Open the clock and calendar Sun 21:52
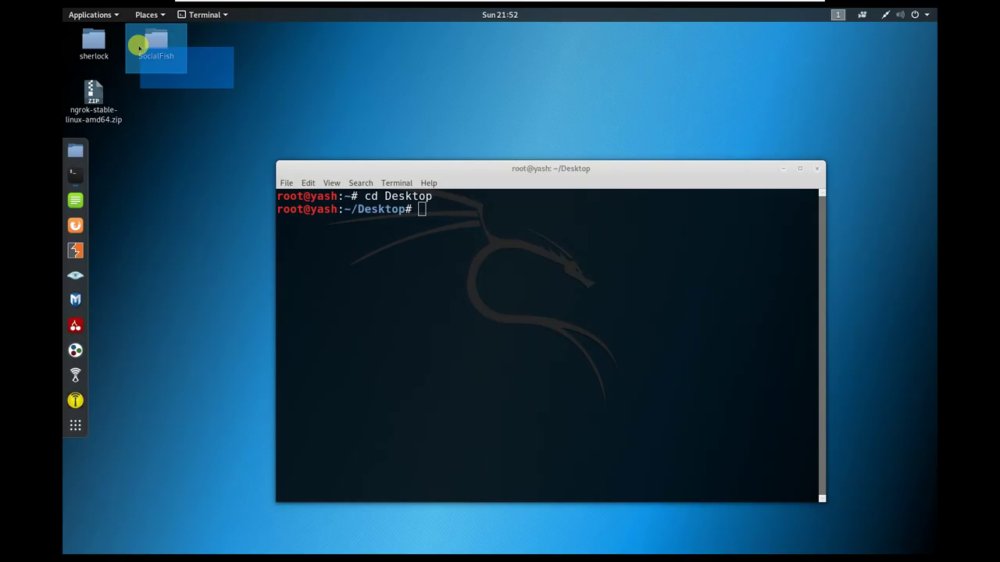 [x=500, y=15]
